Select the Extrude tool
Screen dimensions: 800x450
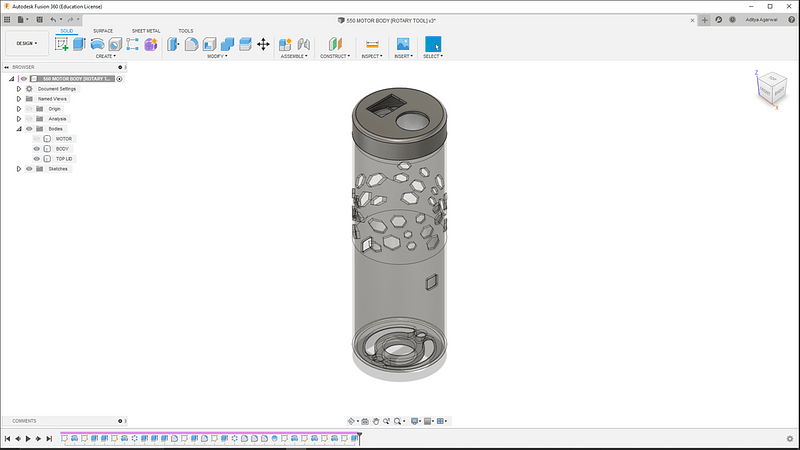click(79, 44)
